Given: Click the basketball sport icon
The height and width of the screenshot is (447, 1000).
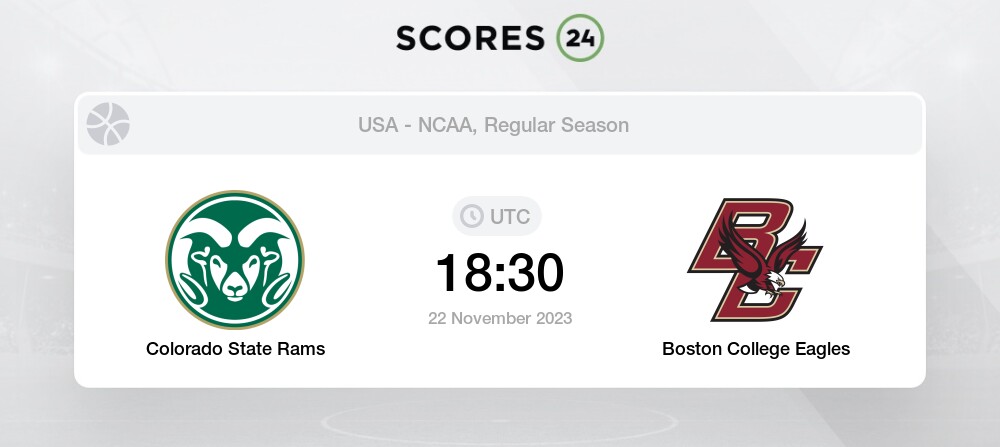Looking at the screenshot, I should pos(108,124).
